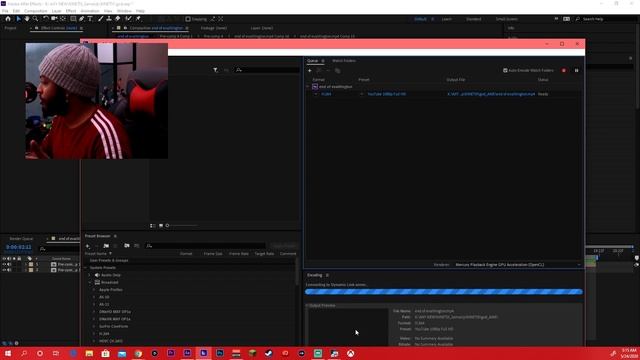The height and width of the screenshot is (360, 640).
Task: Click the output file path link
Action: click(x=491, y=94)
